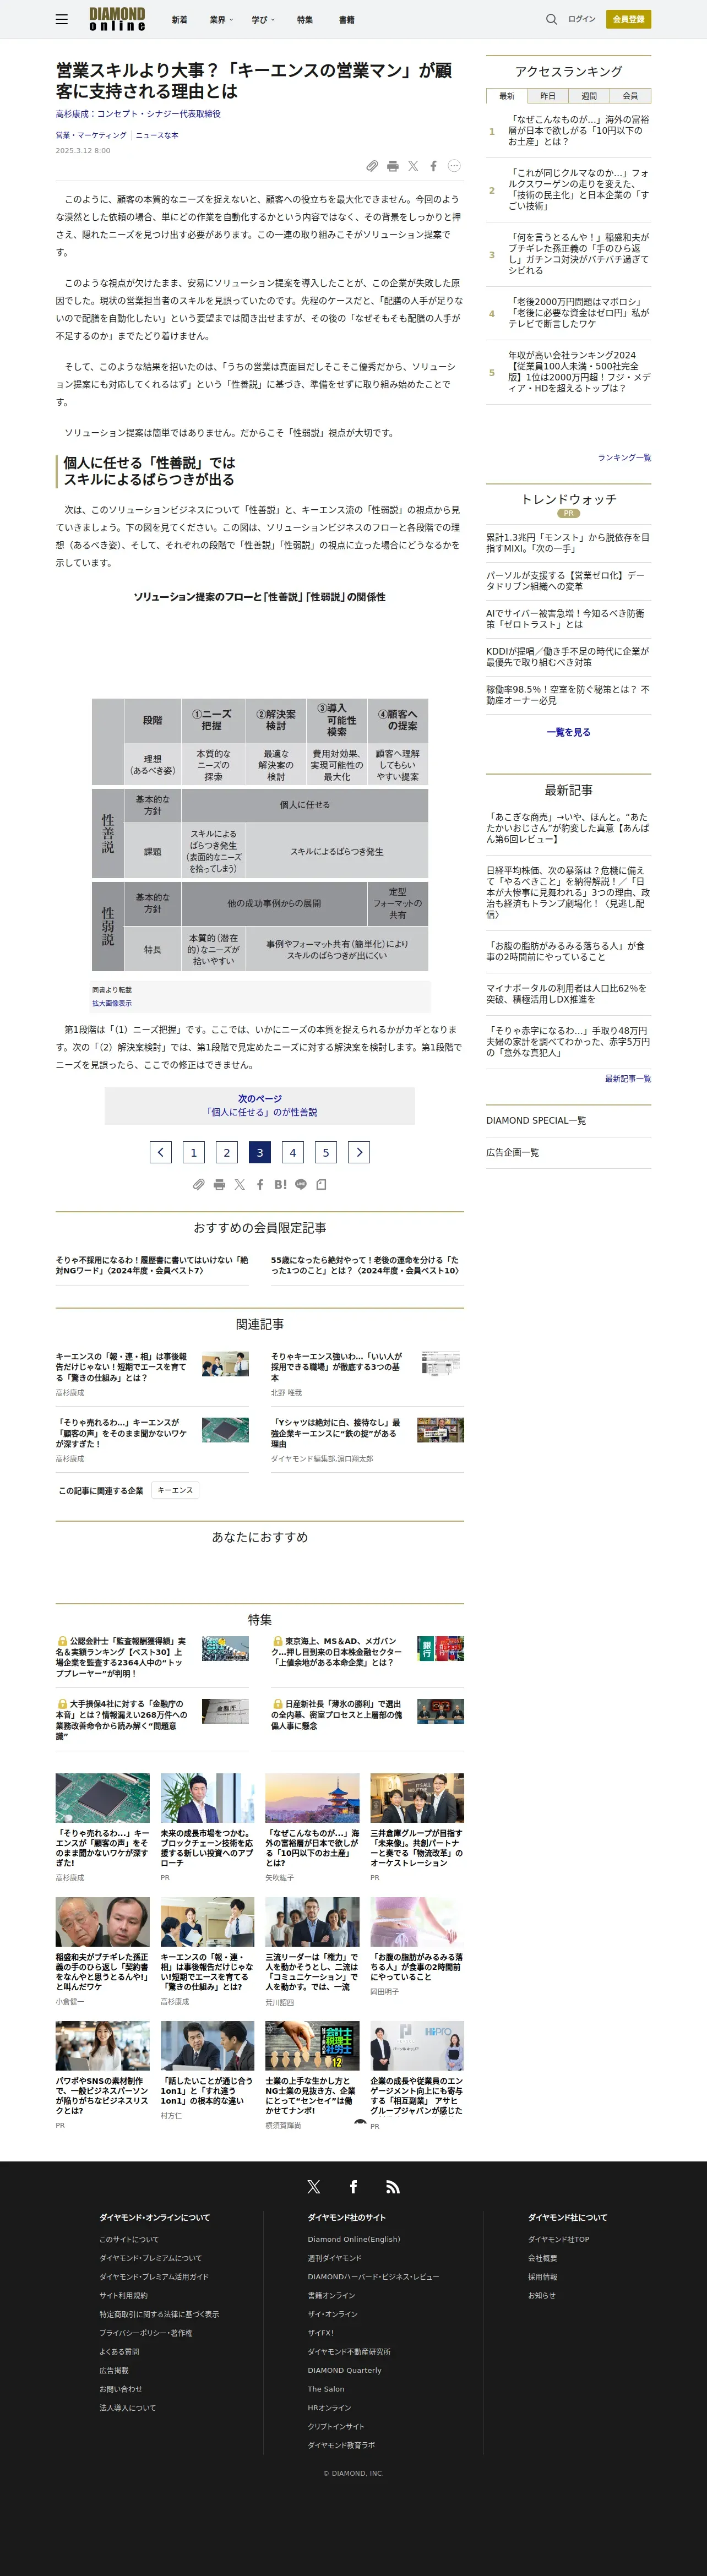Open the footer Facebook icon
707x2576 pixels.
353,2187
